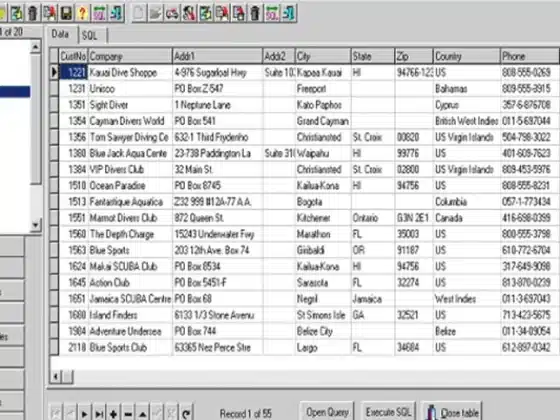The image size is (560, 420).
Task: Click the 'Belize City' cell
Action: click(323, 331)
